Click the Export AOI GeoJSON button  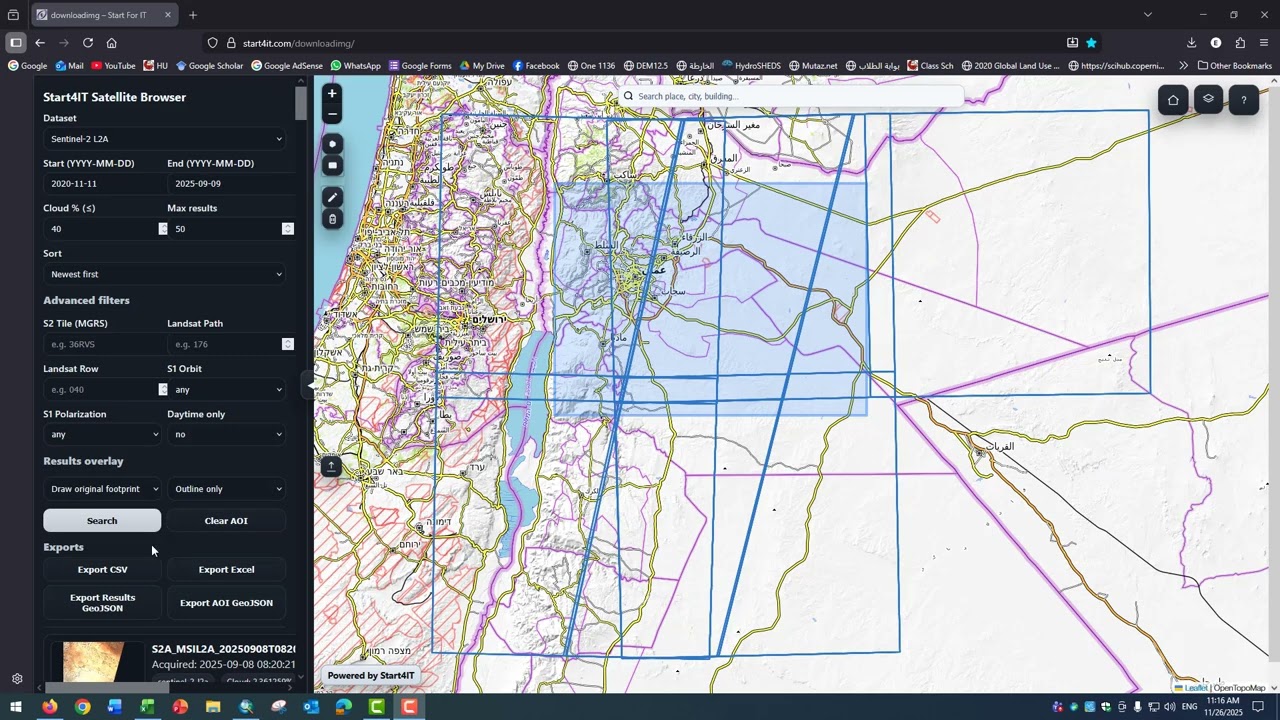[226, 603]
